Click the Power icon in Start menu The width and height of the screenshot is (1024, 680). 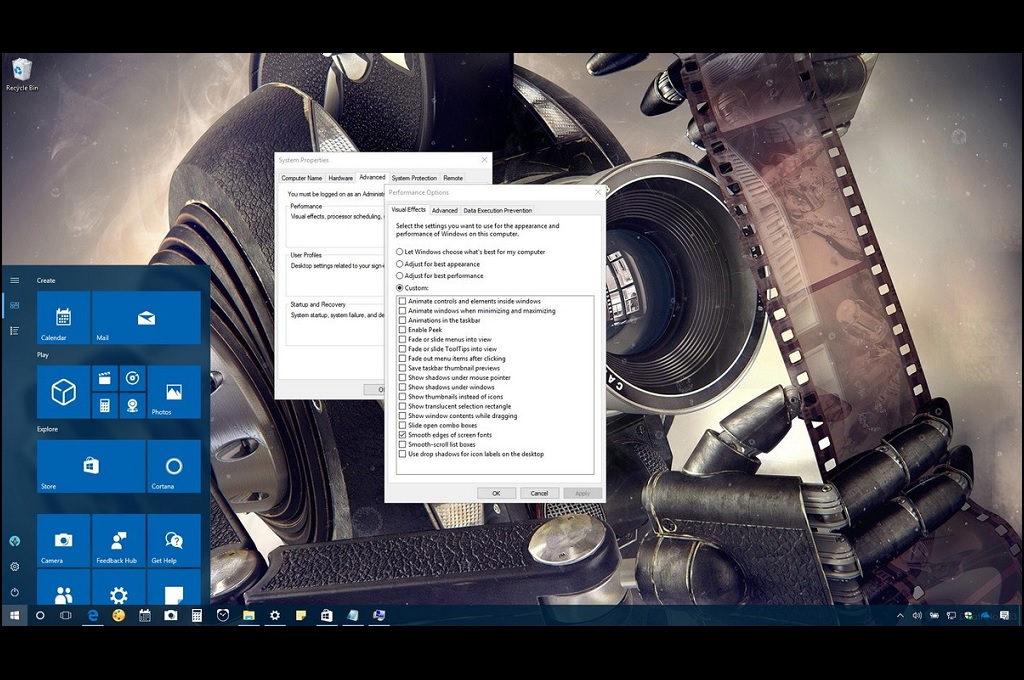pos(15,592)
